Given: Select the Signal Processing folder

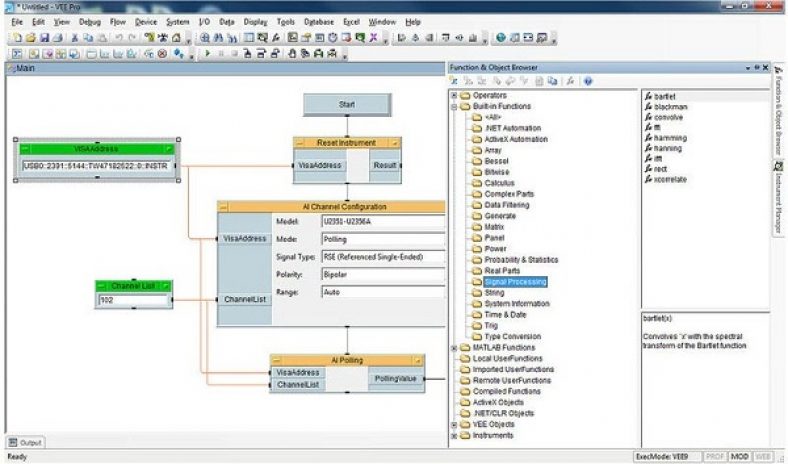Looking at the screenshot, I should [x=514, y=282].
